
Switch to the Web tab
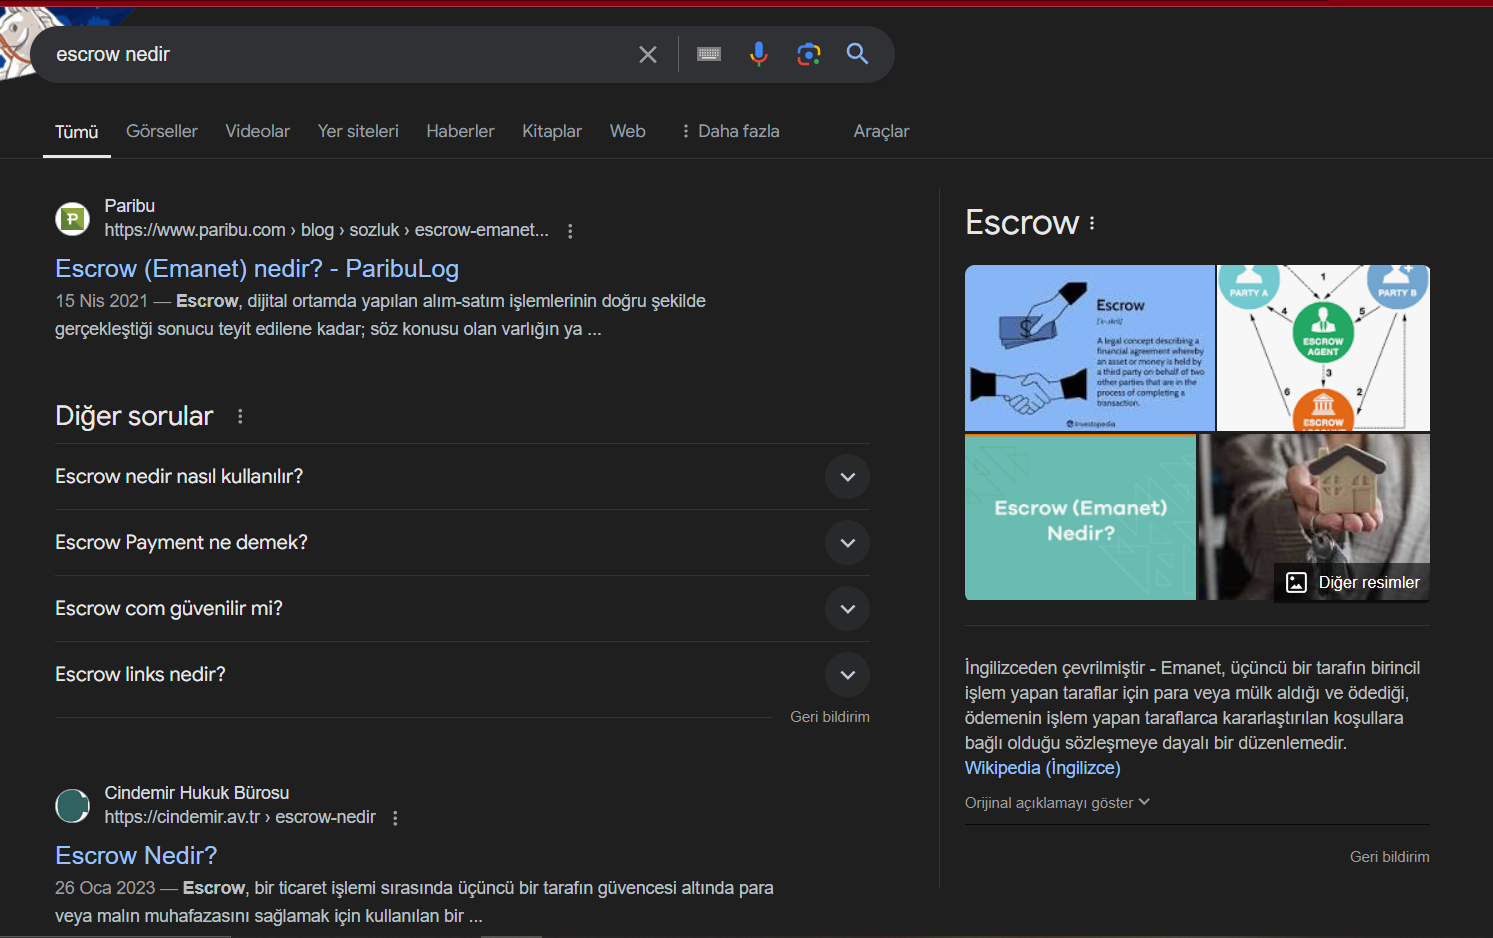tap(628, 131)
